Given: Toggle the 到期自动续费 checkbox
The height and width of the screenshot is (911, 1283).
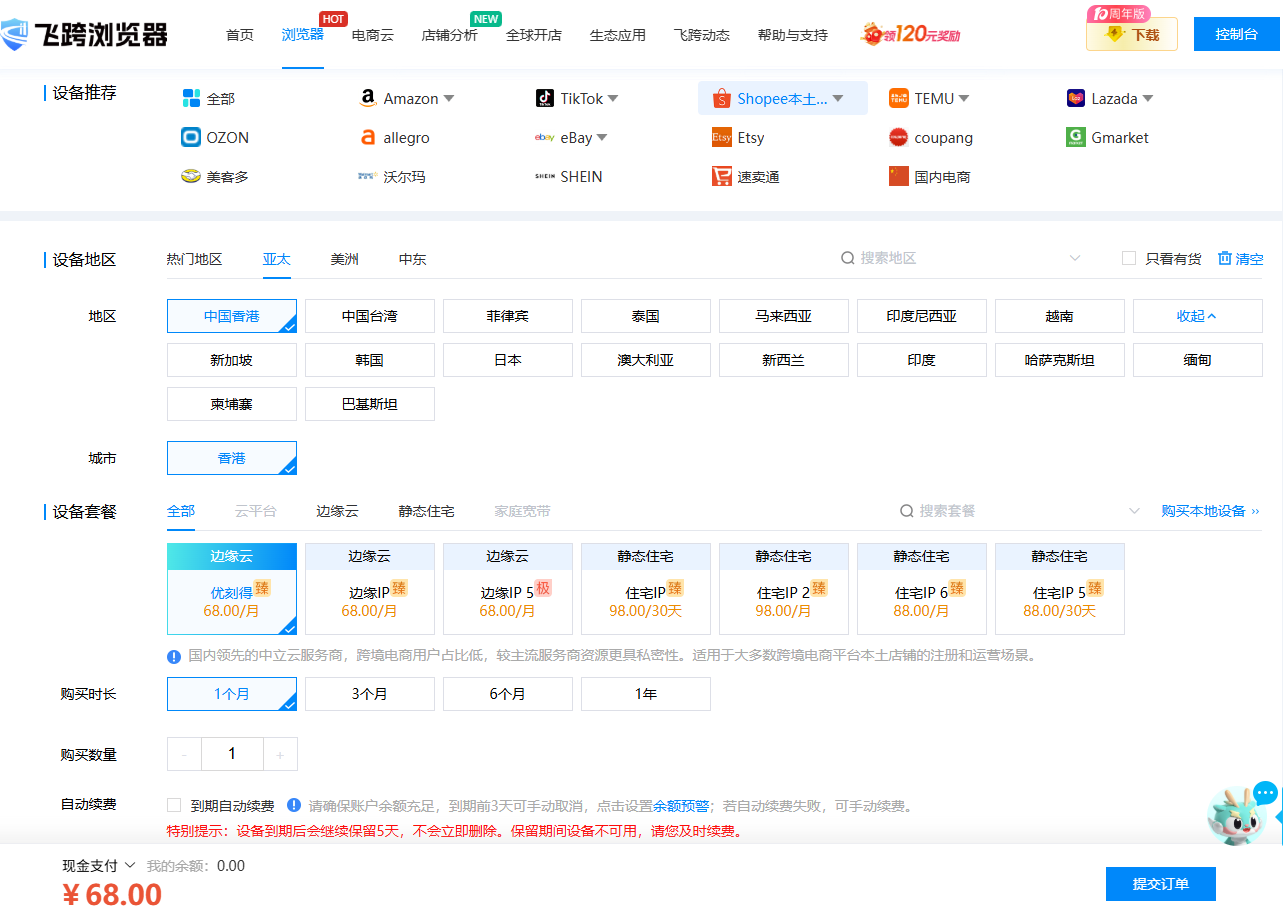Looking at the screenshot, I should point(174,806).
